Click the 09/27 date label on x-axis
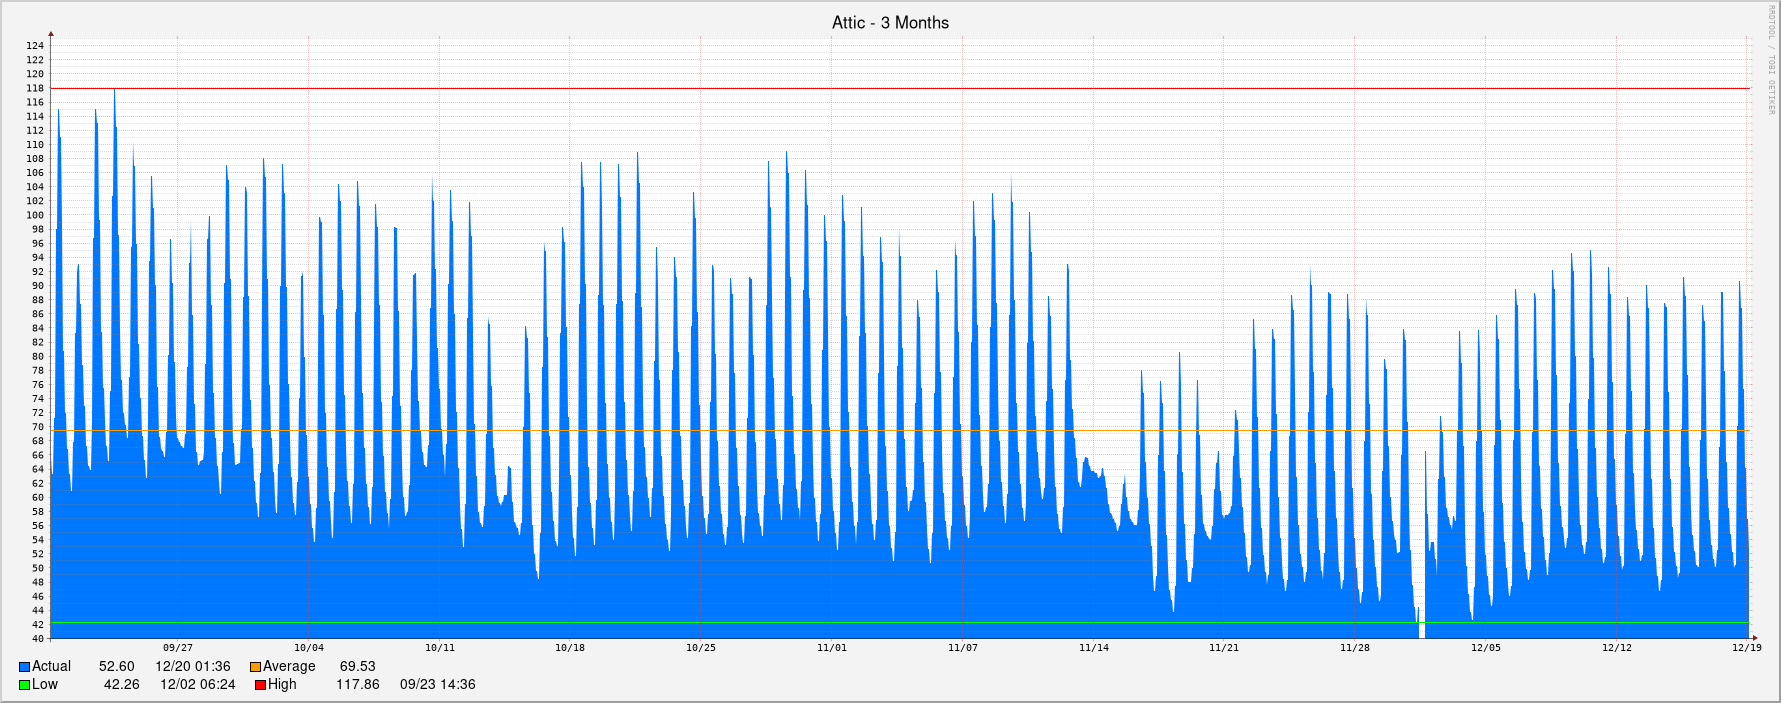1781x703 pixels. click(178, 648)
